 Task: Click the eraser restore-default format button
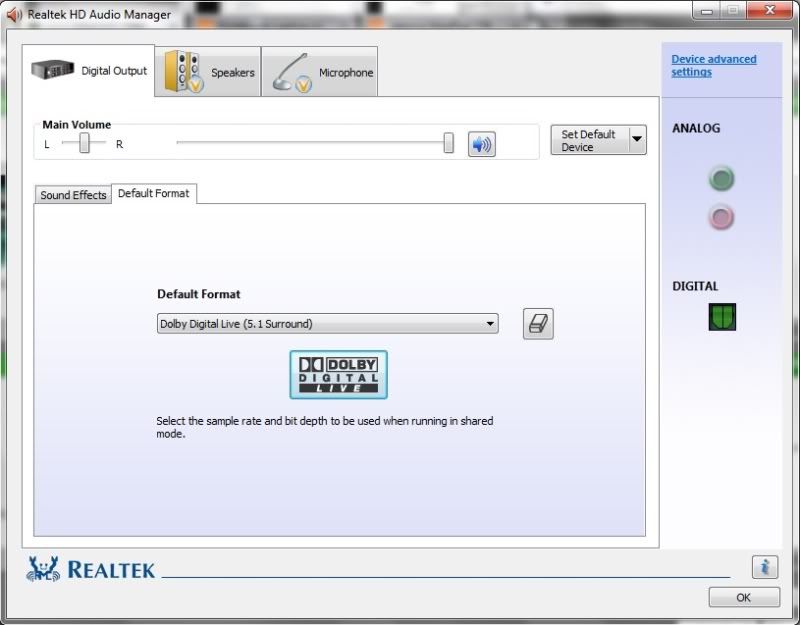(538, 324)
